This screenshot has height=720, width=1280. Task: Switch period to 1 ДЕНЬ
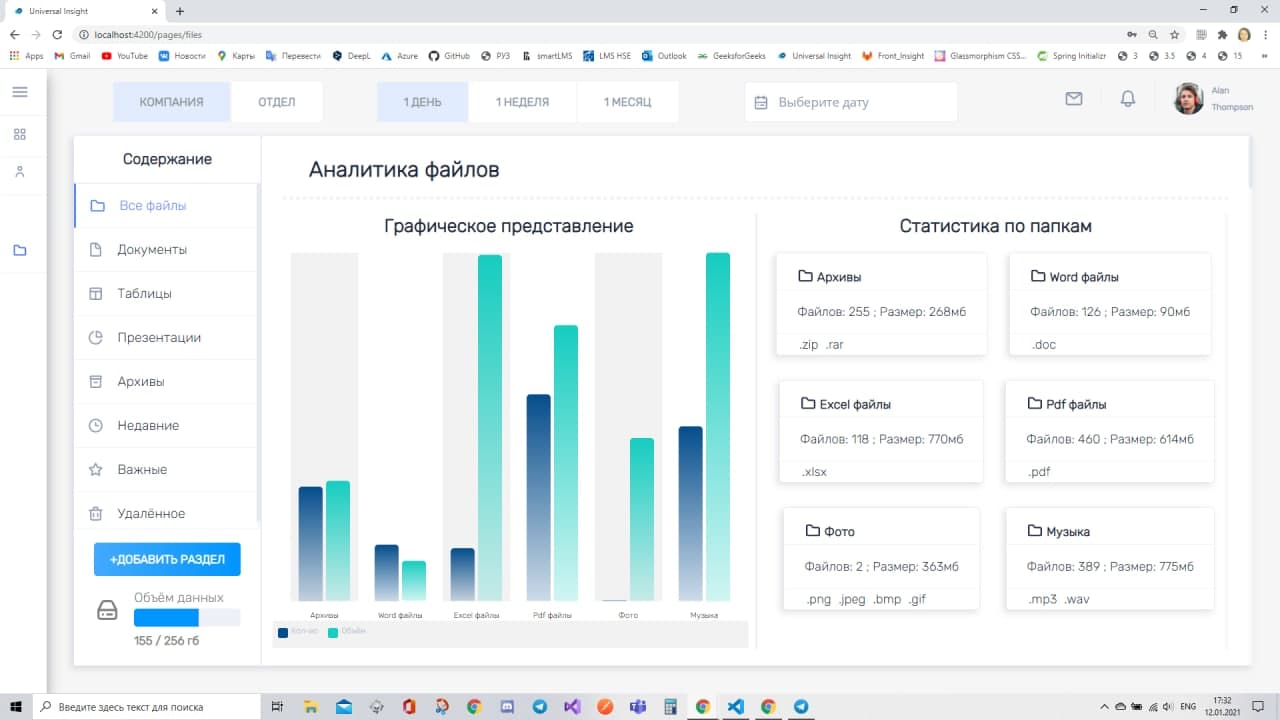click(x=422, y=102)
